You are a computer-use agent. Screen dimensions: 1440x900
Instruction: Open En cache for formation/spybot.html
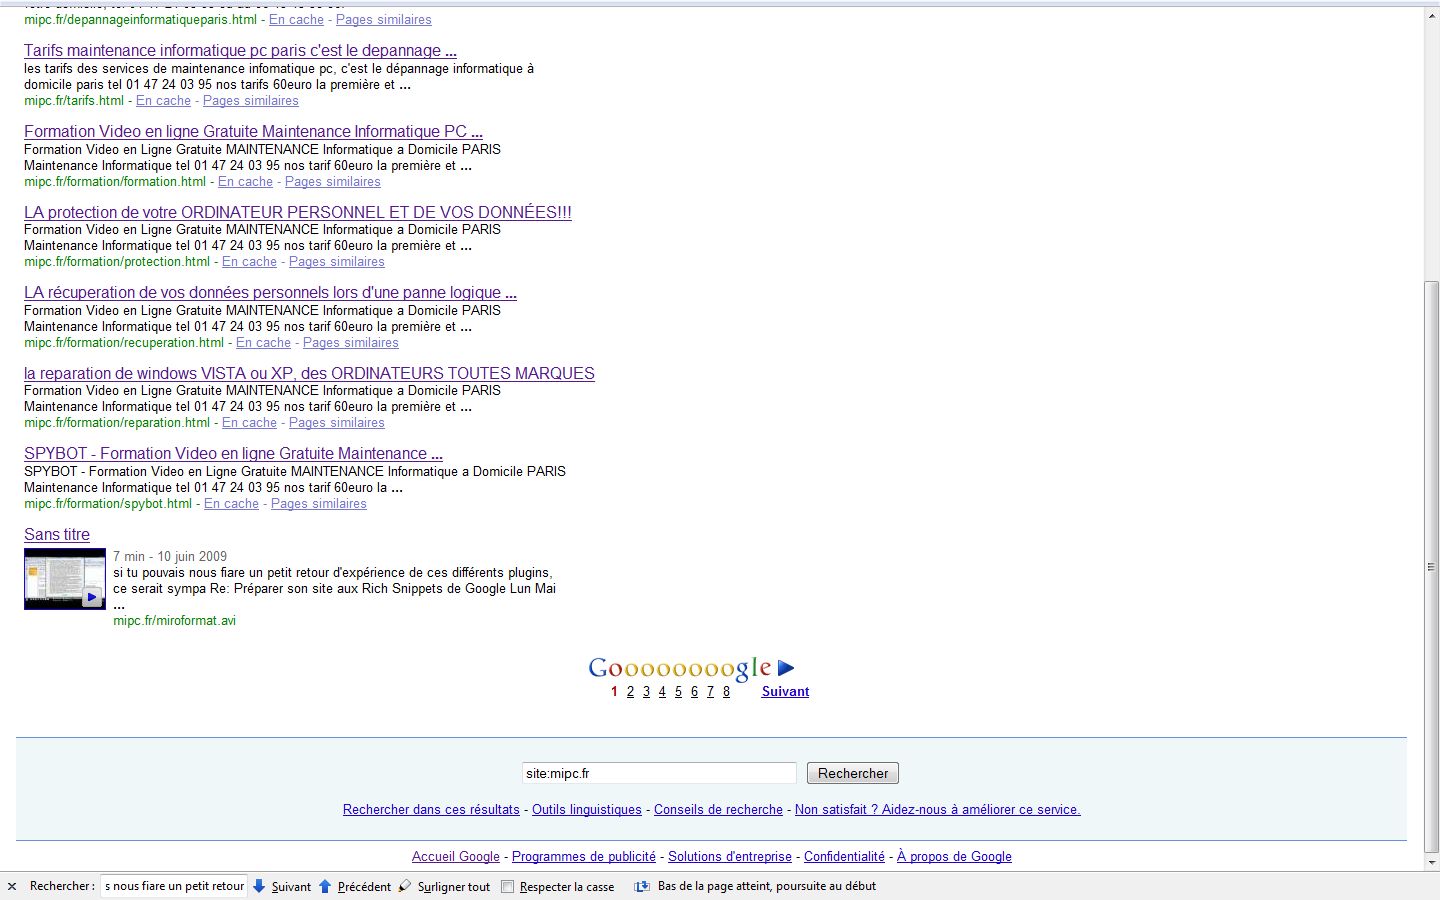231,504
